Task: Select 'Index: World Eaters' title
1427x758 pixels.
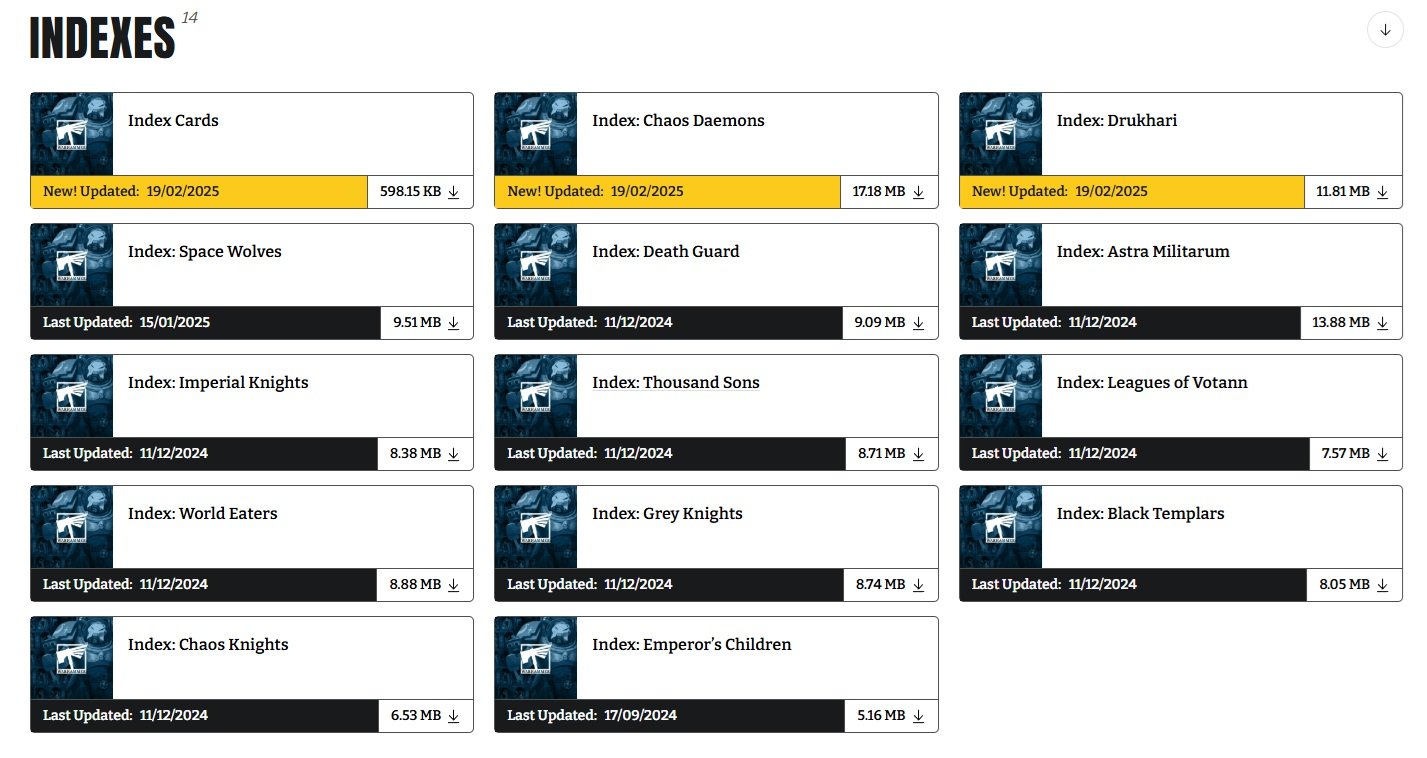Action: tap(203, 514)
